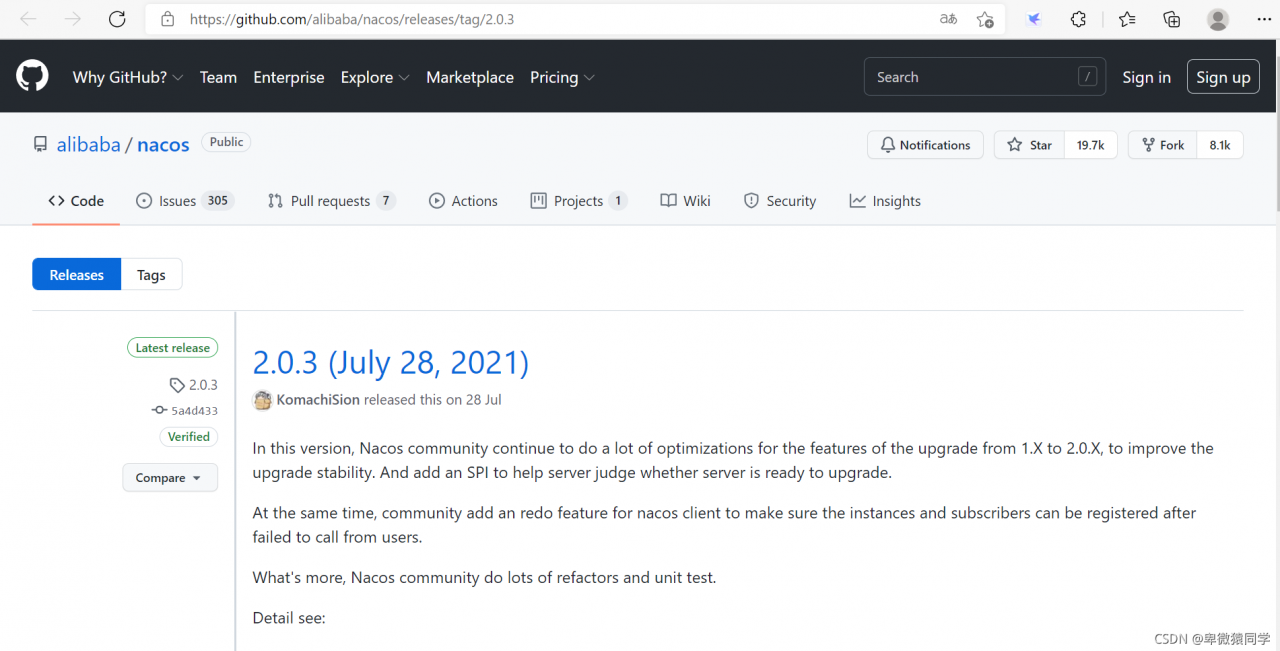This screenshot has width=1280, height=651.
Task: Click the GitHub Octocat logo
Action: (x=32, y=76)
